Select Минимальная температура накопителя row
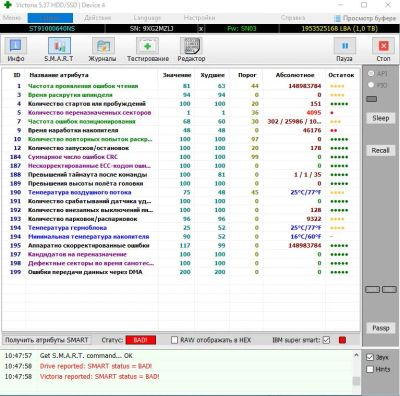 coord(181,237)
